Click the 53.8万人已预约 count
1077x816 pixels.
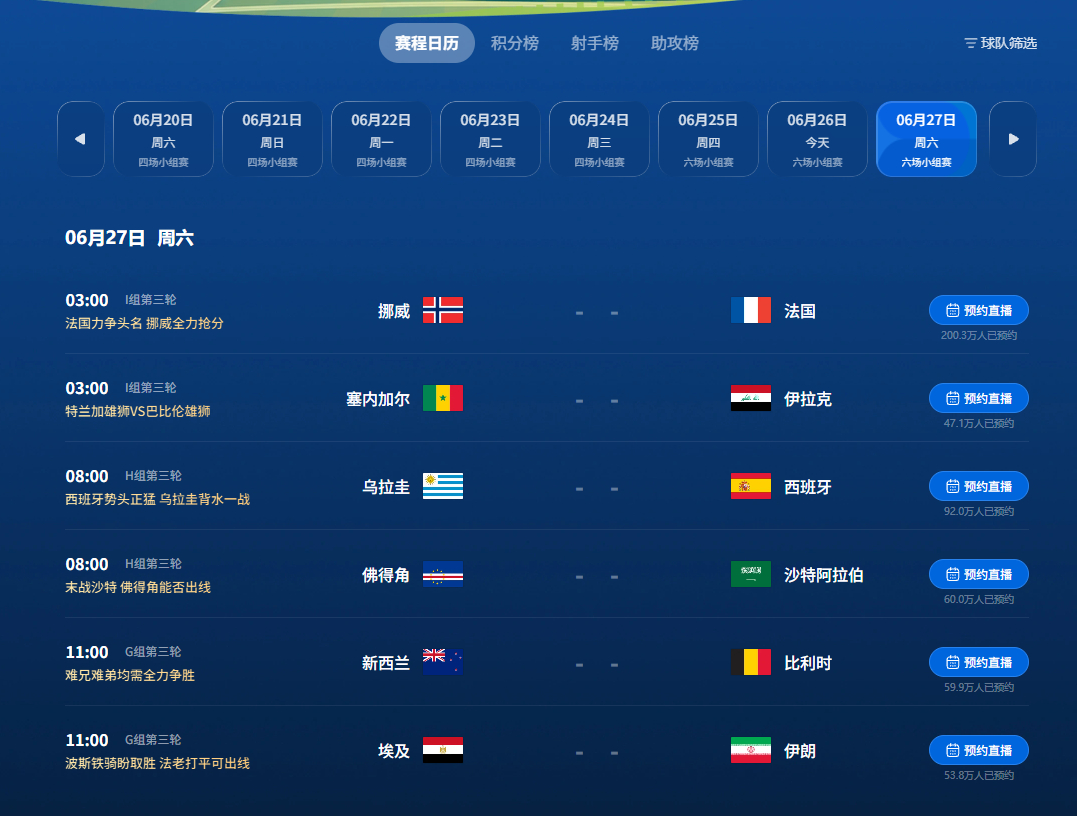point(979,775)
